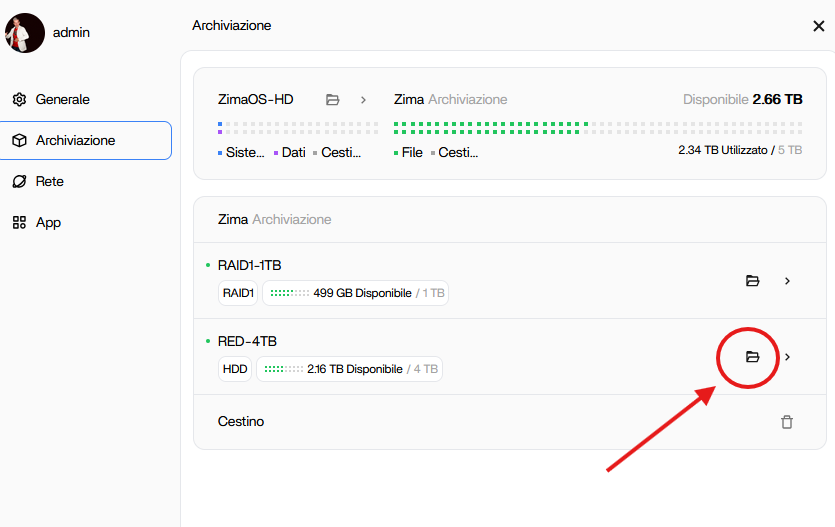This screenshot has height=527, width=835.
Task: Switch to the Rete section
Action: click(x=50, y=182)
